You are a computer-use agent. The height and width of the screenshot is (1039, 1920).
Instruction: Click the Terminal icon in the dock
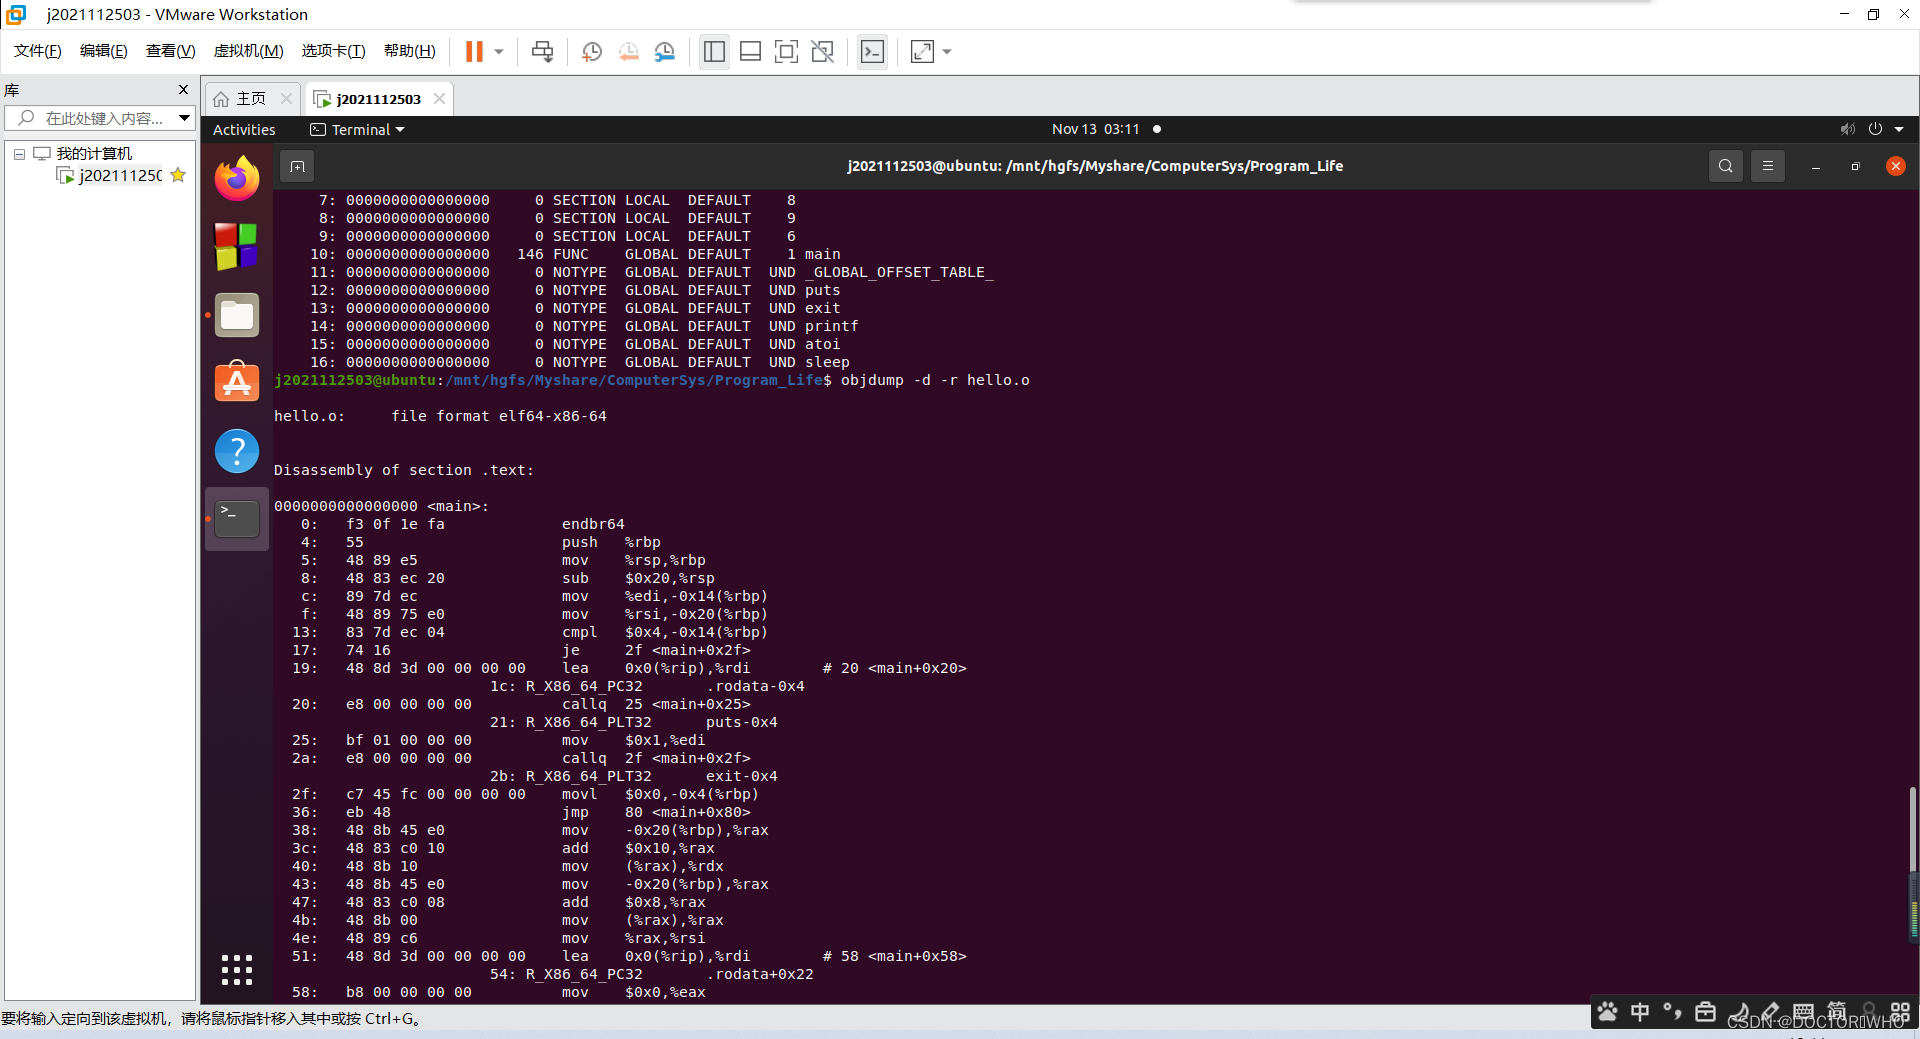237,519
